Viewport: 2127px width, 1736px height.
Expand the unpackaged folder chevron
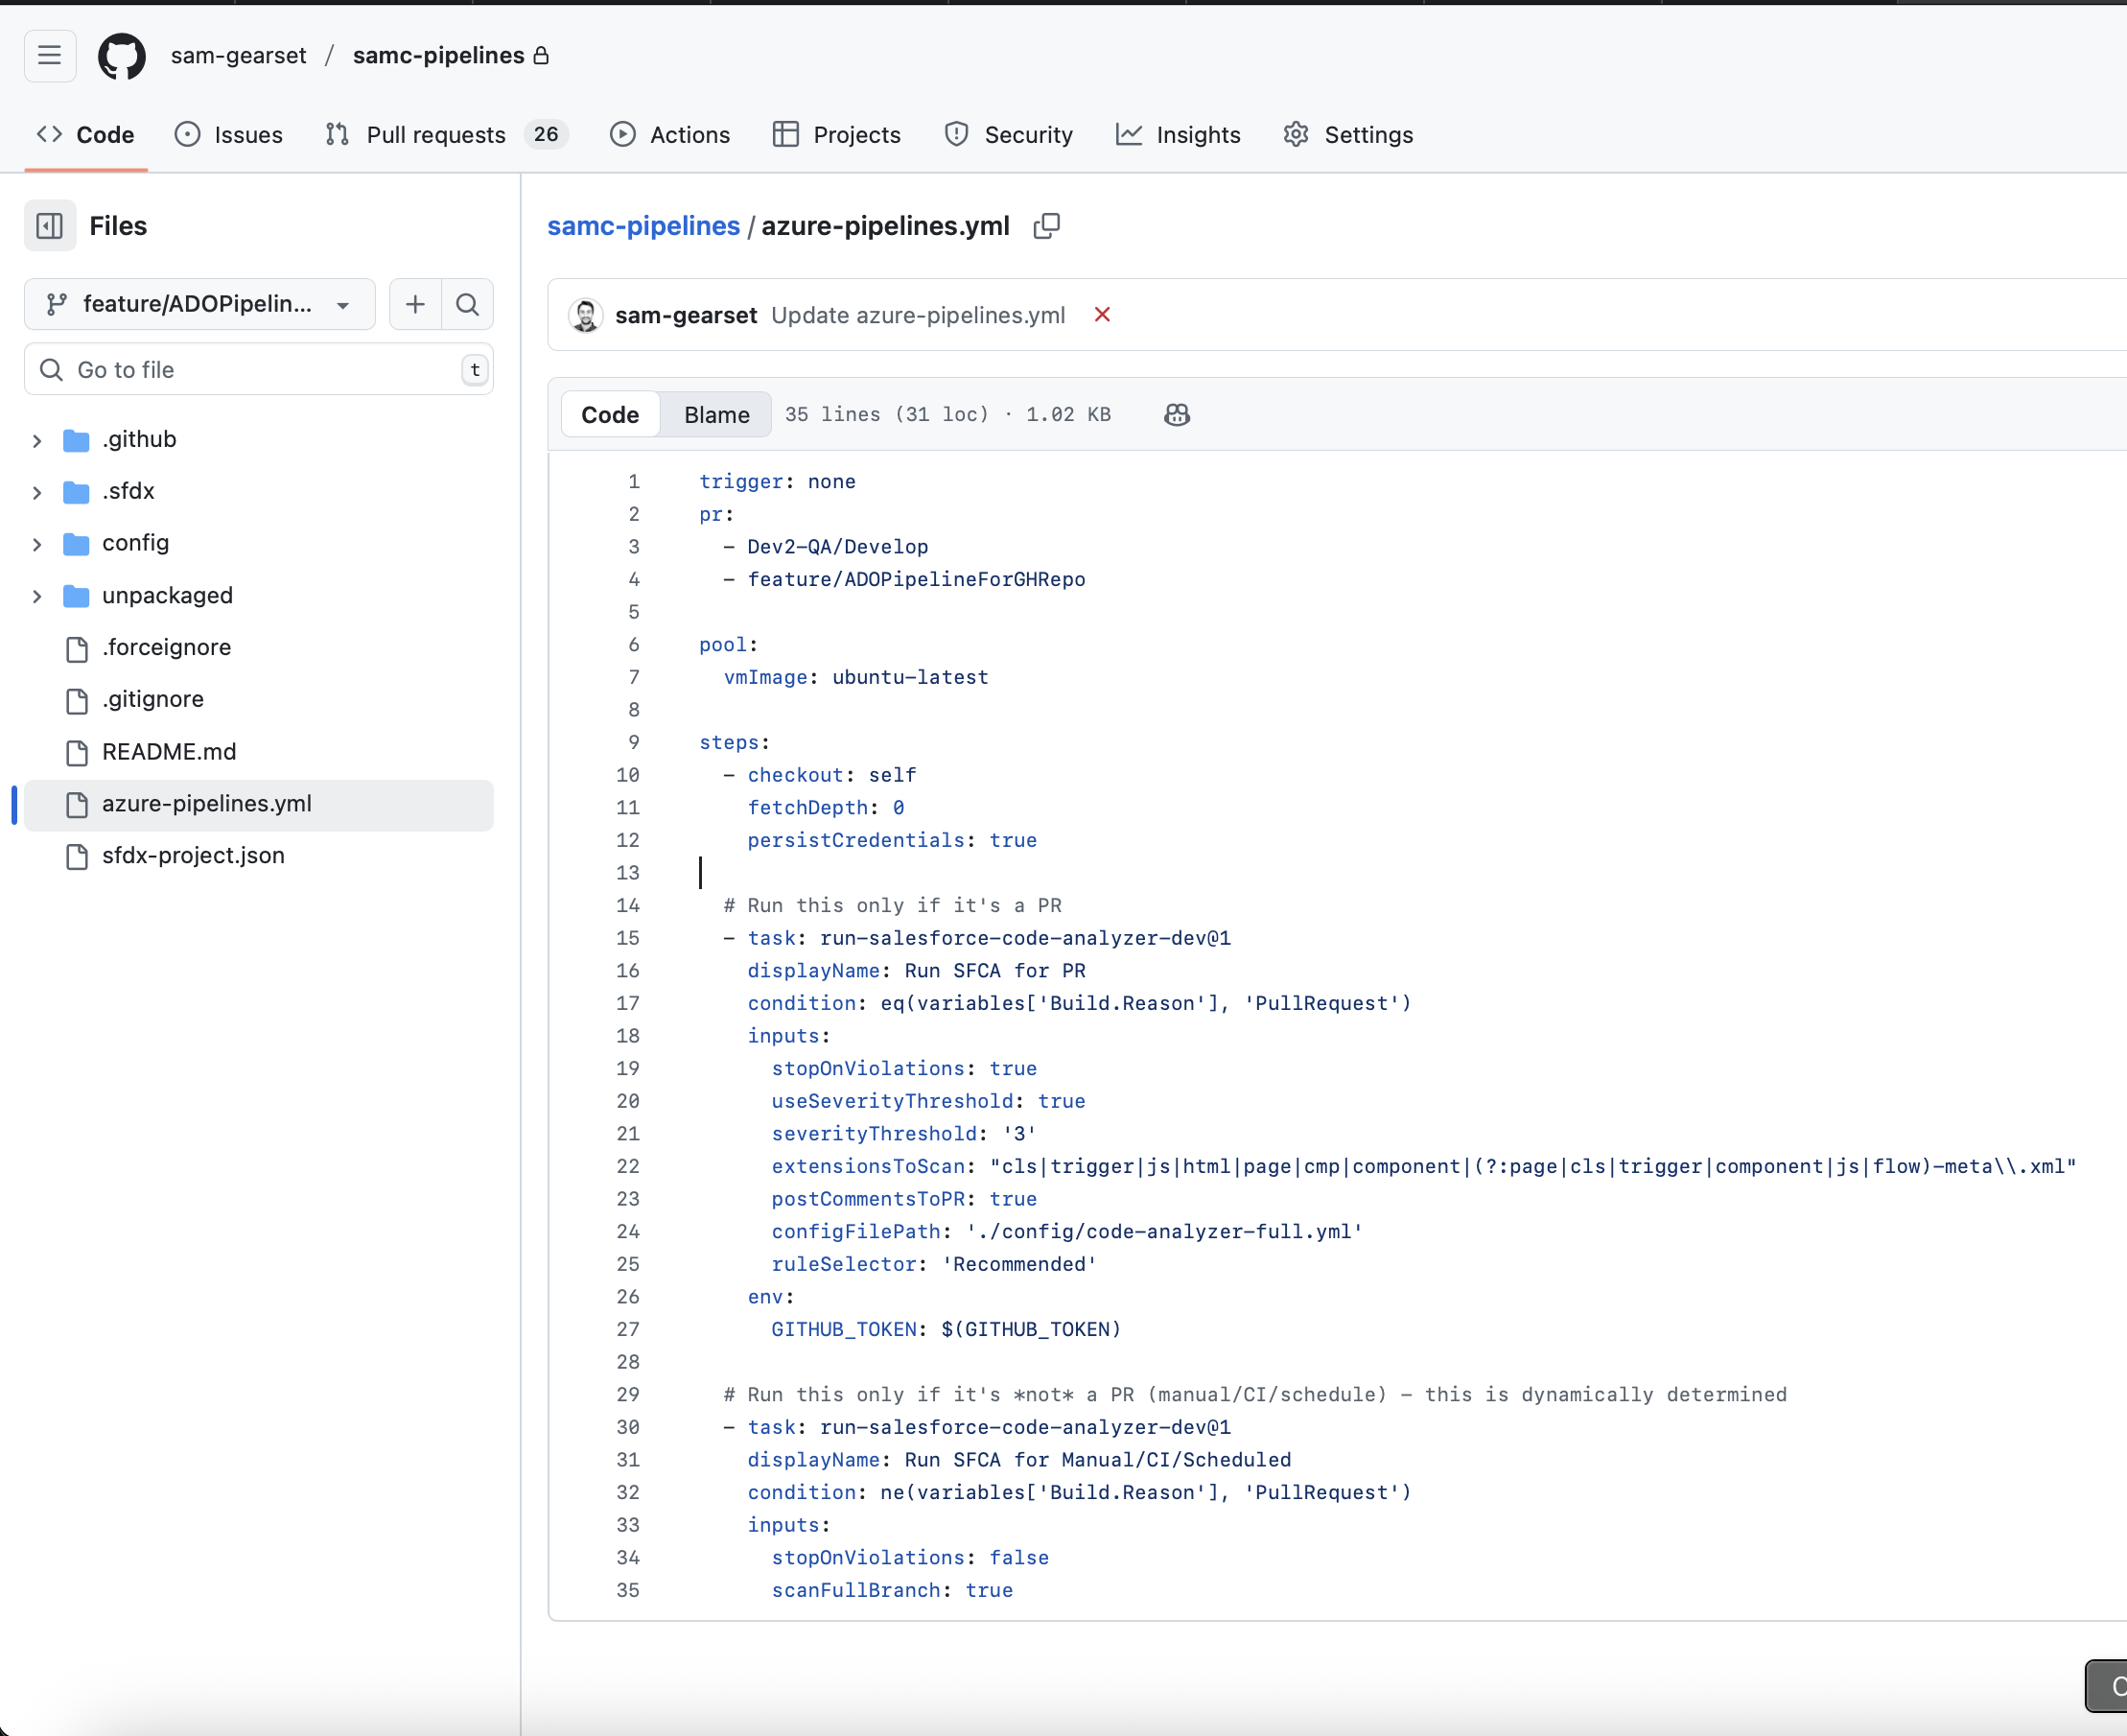tap(37, 596)
